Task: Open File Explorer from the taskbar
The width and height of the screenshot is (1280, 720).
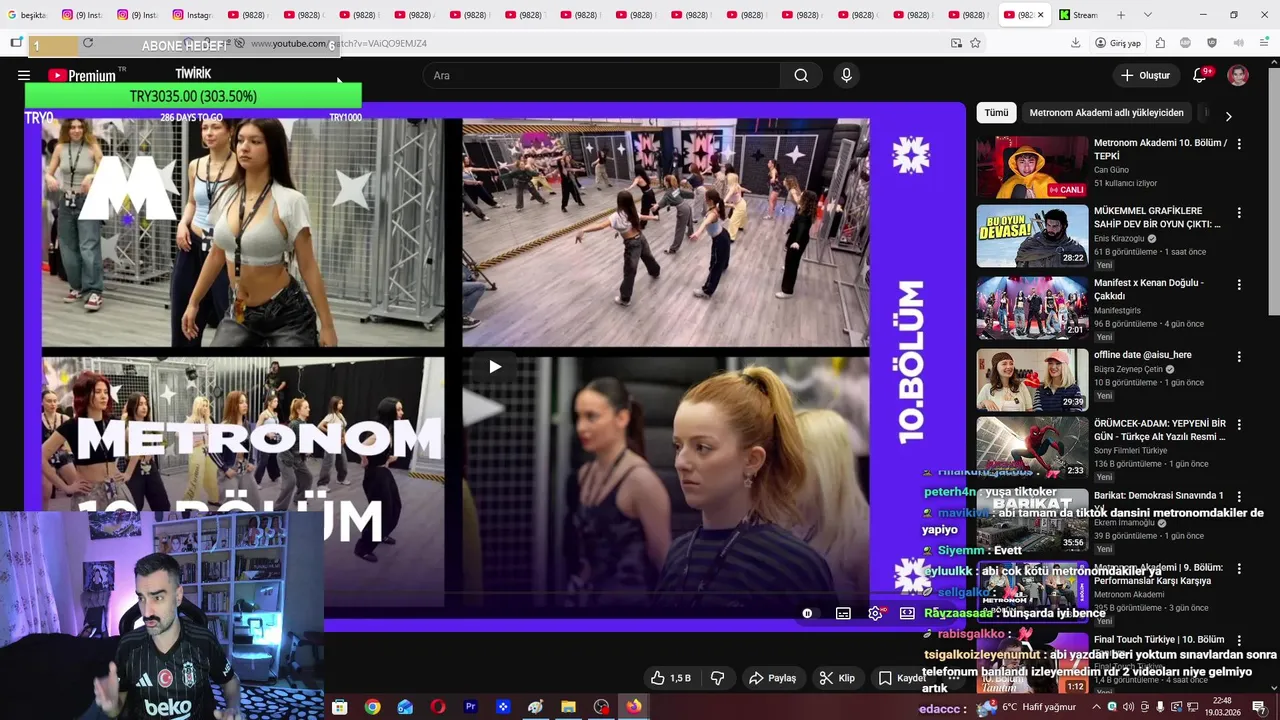Action: (x=568, y=707)
